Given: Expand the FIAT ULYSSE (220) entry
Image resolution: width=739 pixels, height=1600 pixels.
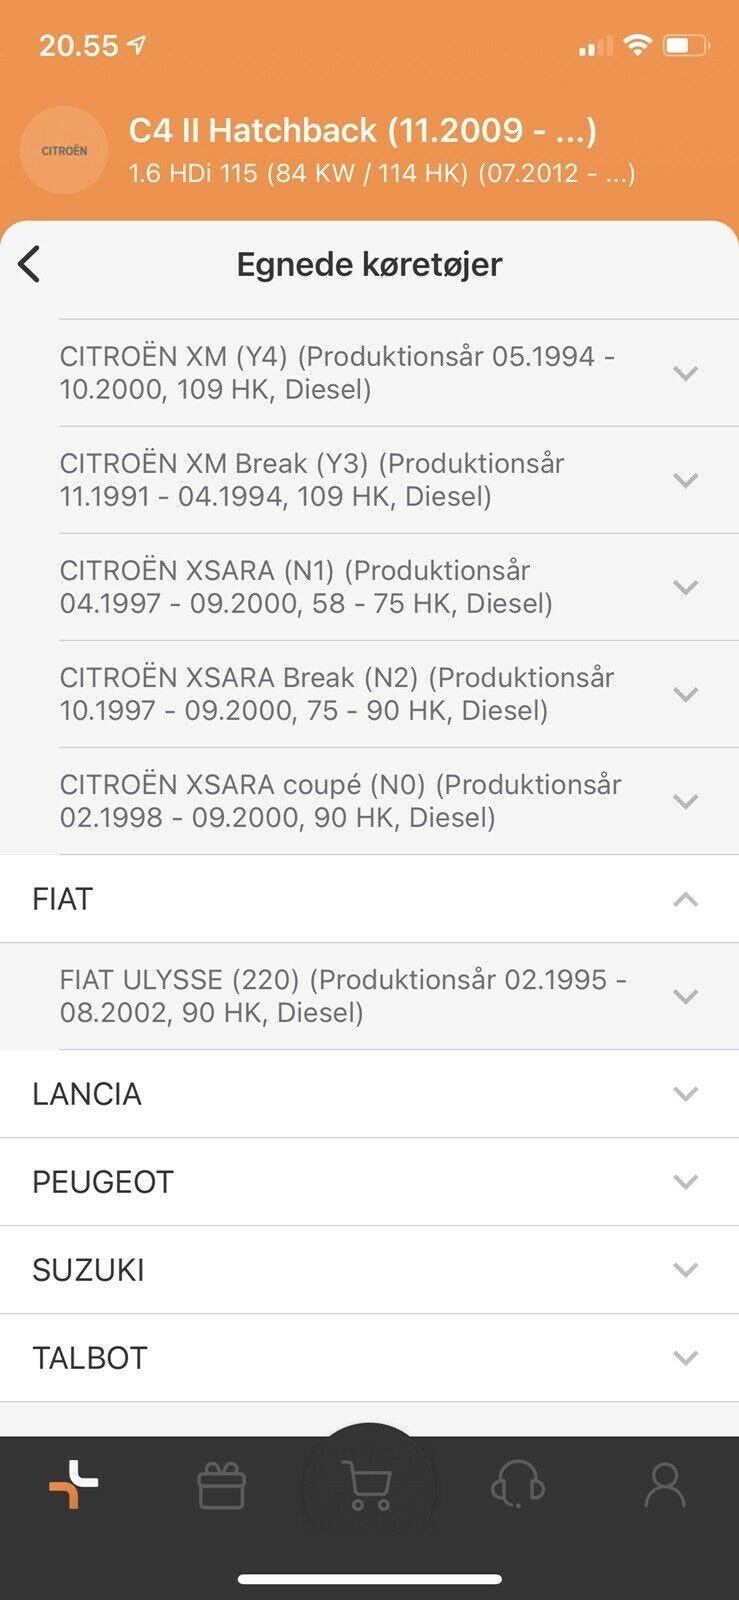Looking at the screenshot, I should (685, 996).
